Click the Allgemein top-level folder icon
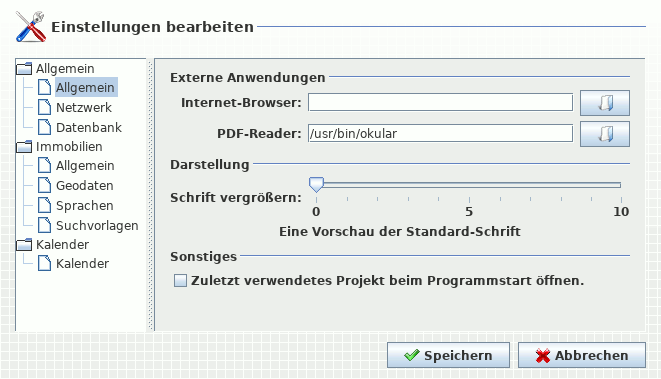 click(x=24, y=68)
